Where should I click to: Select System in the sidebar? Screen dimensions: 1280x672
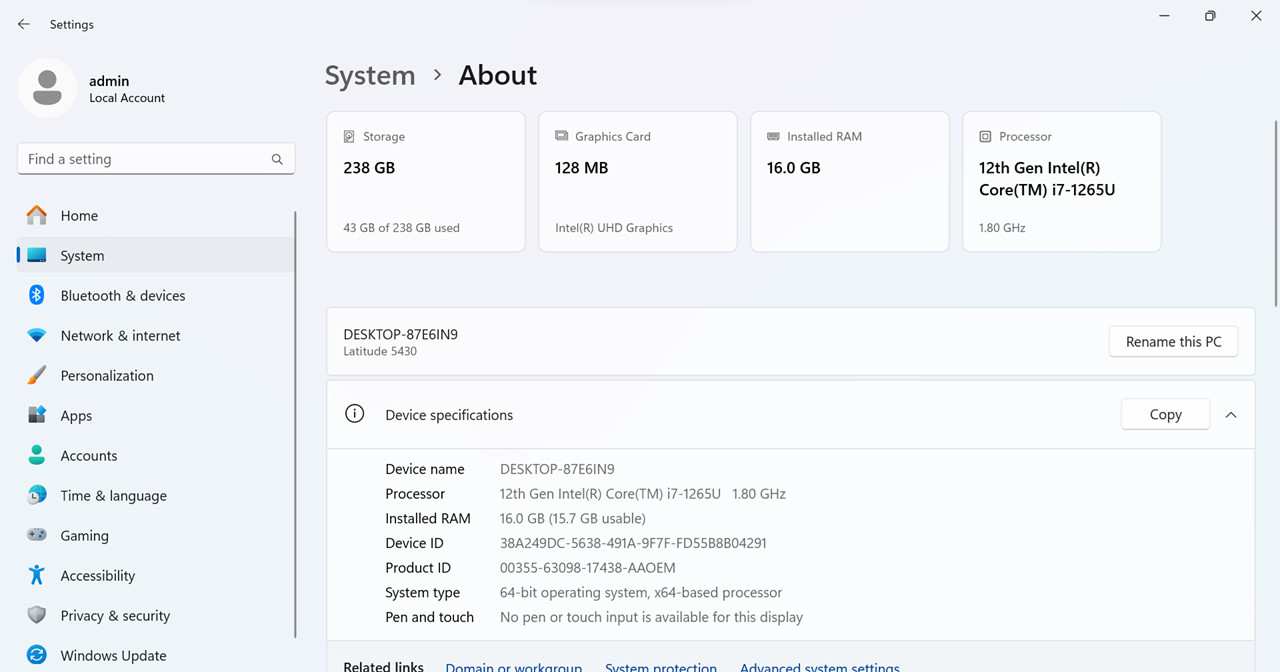(x=156, y=255)
